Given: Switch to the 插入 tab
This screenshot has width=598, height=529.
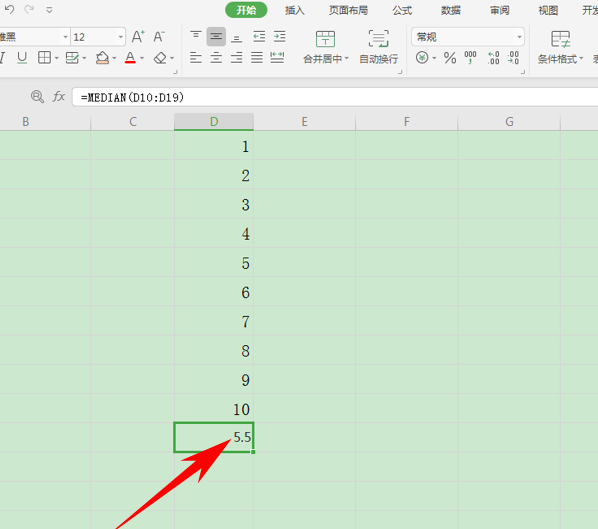Looking at the screenshot, I should click(x=294, y=10).
